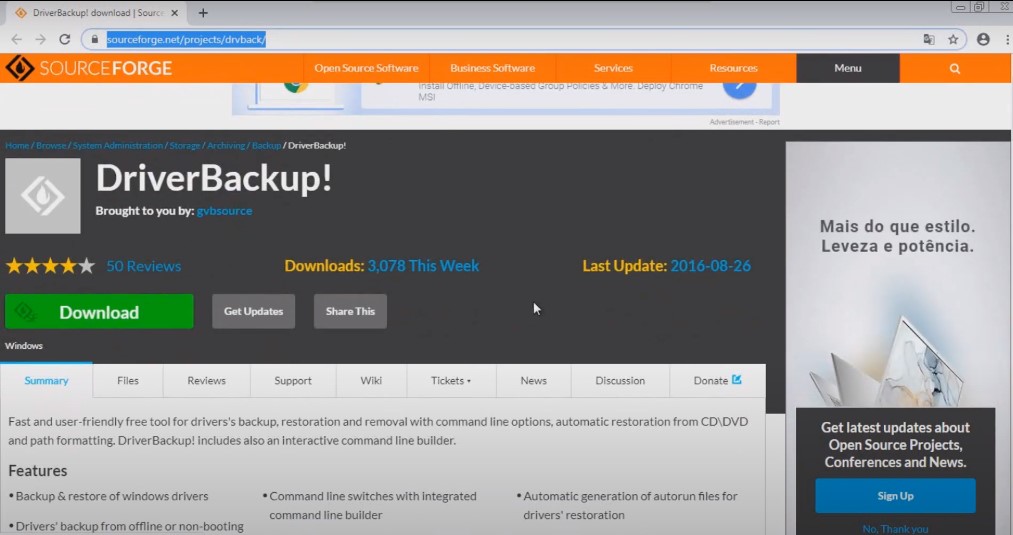
Task: Click the translate page icon
Action: tap(929, 39)
